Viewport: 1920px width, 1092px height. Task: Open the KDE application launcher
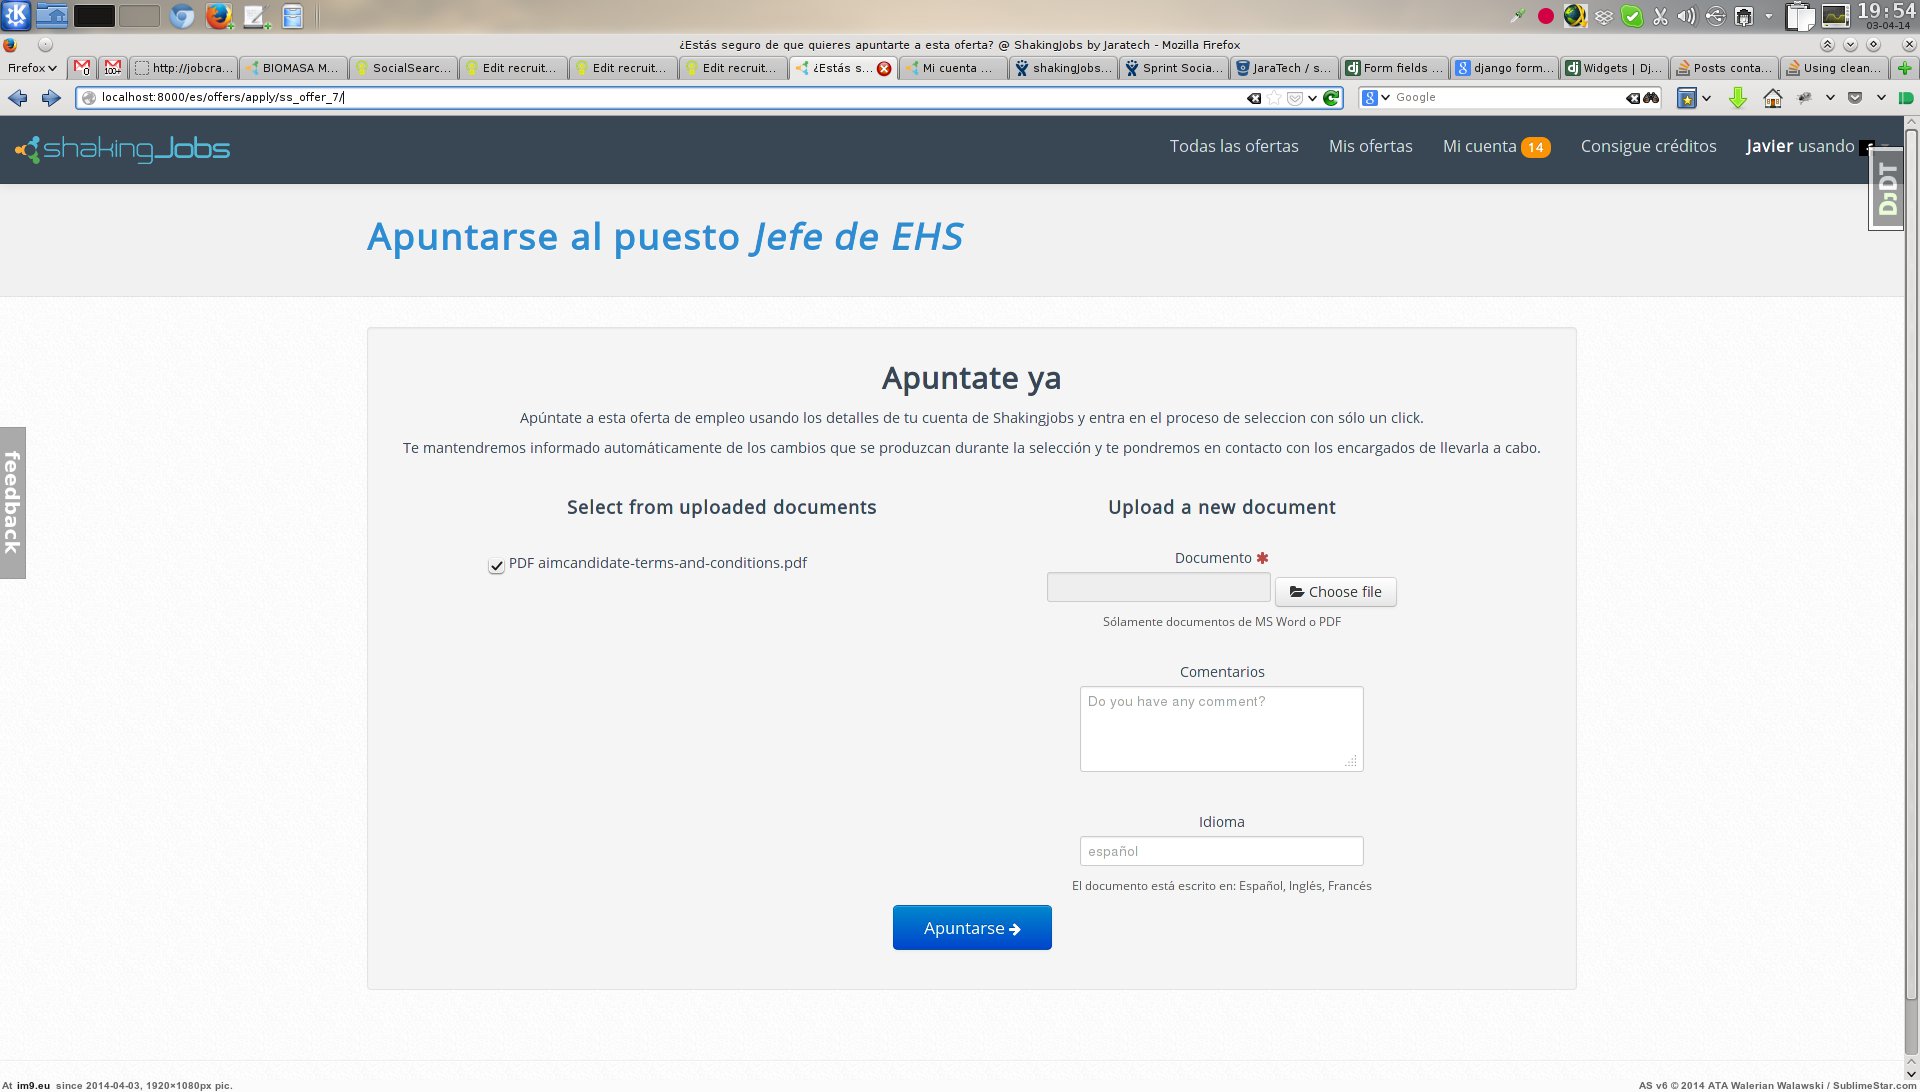(x=17, y=15)
